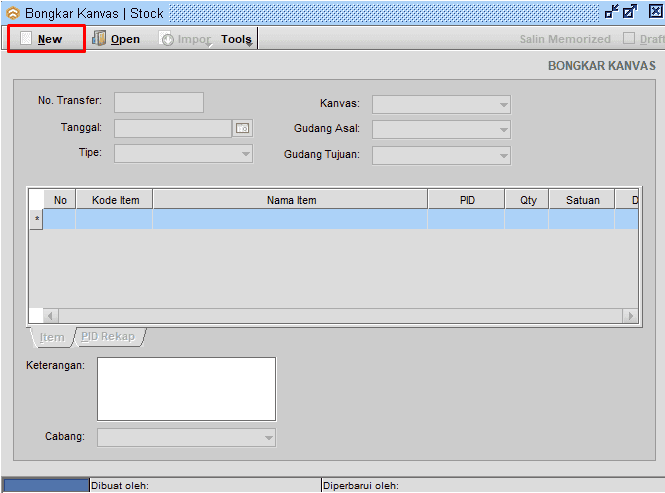Click the No. Transfer field

pos(159,102)
